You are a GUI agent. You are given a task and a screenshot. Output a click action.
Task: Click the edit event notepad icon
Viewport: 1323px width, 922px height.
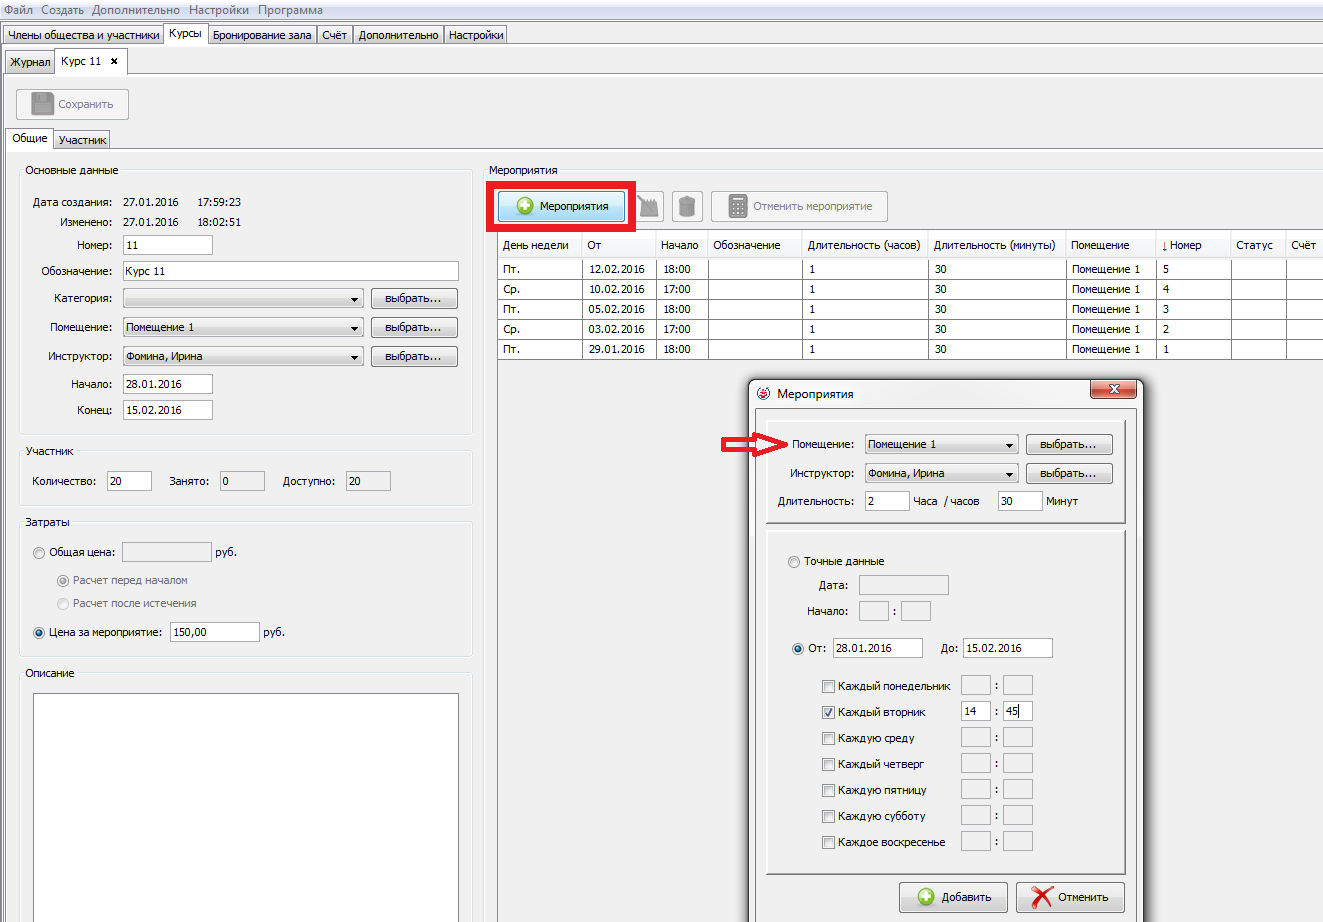[x=650, y=207]
